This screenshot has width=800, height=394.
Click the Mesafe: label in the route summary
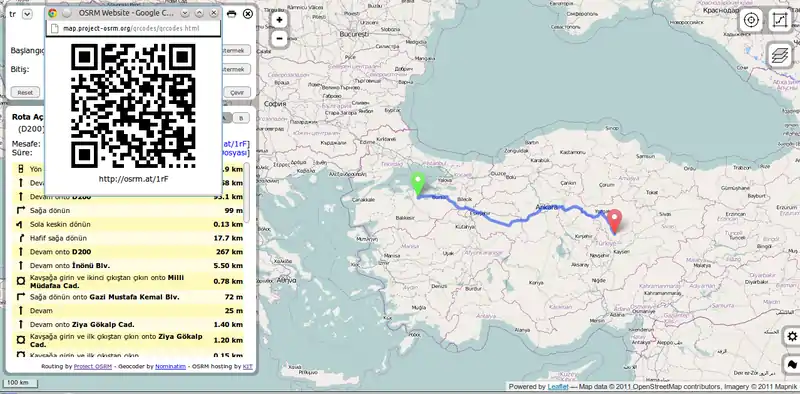(26, 144)
